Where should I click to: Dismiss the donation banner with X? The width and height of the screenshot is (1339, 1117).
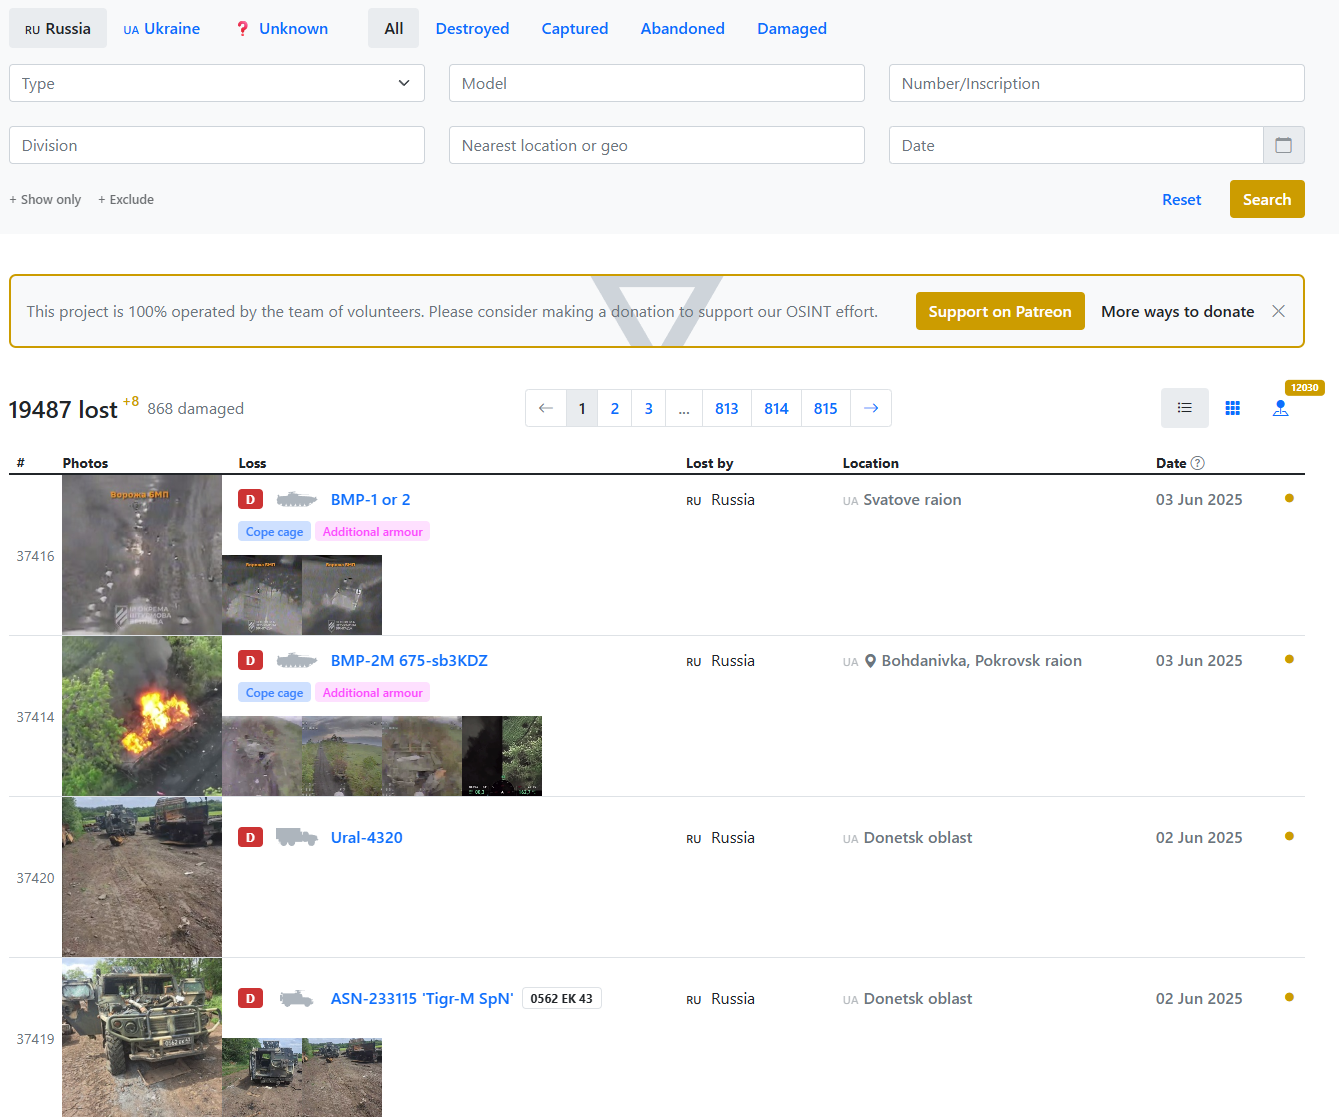click(1278, 311)
